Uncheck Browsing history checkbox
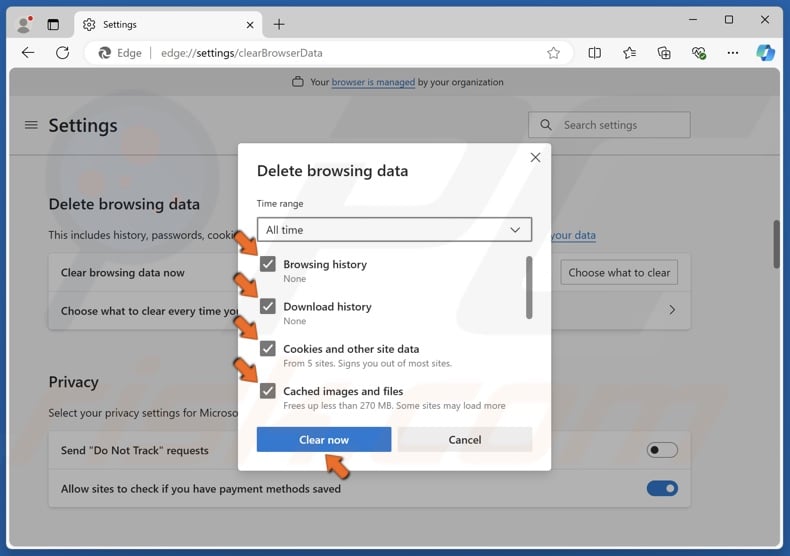790x556 pixels. (268, 264)
